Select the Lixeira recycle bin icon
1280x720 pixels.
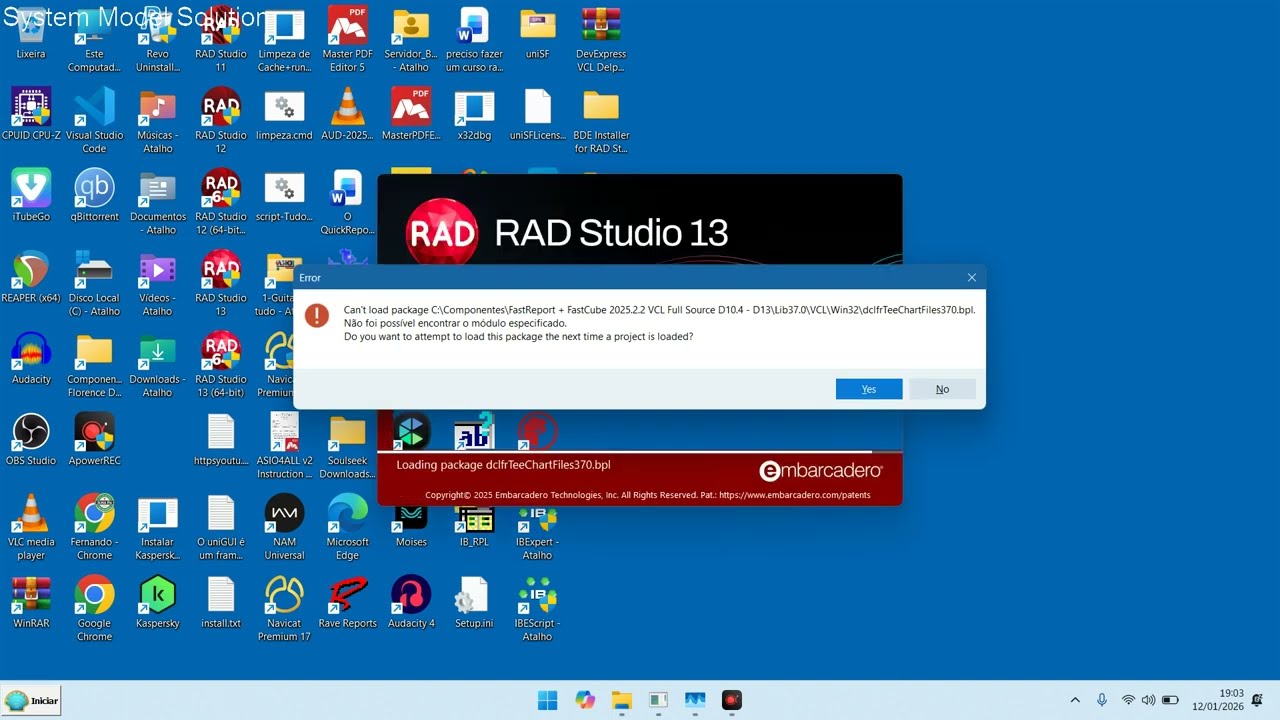(31, 33)
